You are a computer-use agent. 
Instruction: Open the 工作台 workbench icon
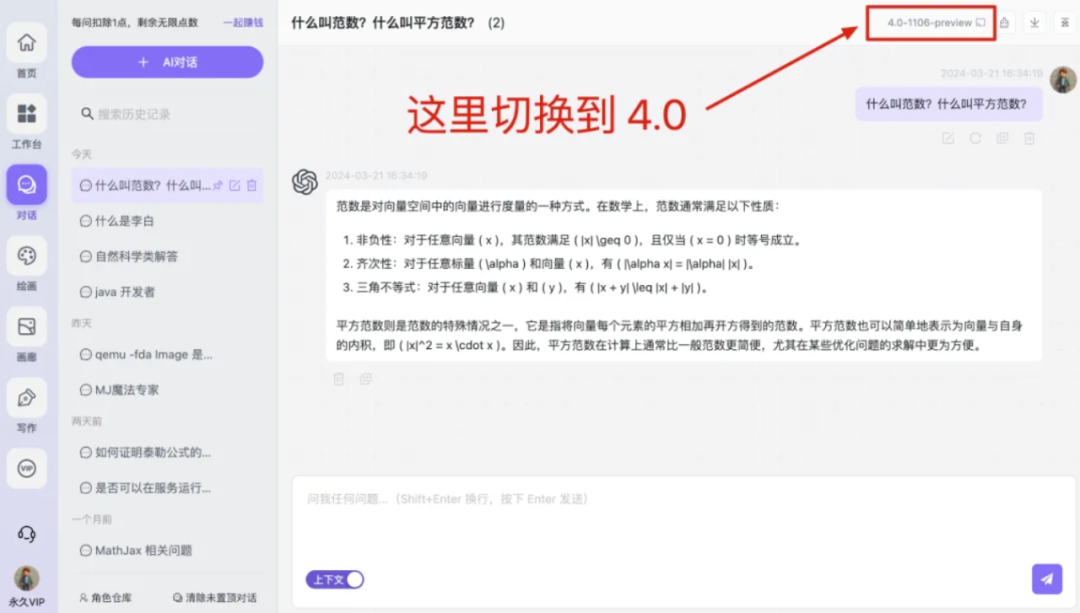click(x=27, y=114)
